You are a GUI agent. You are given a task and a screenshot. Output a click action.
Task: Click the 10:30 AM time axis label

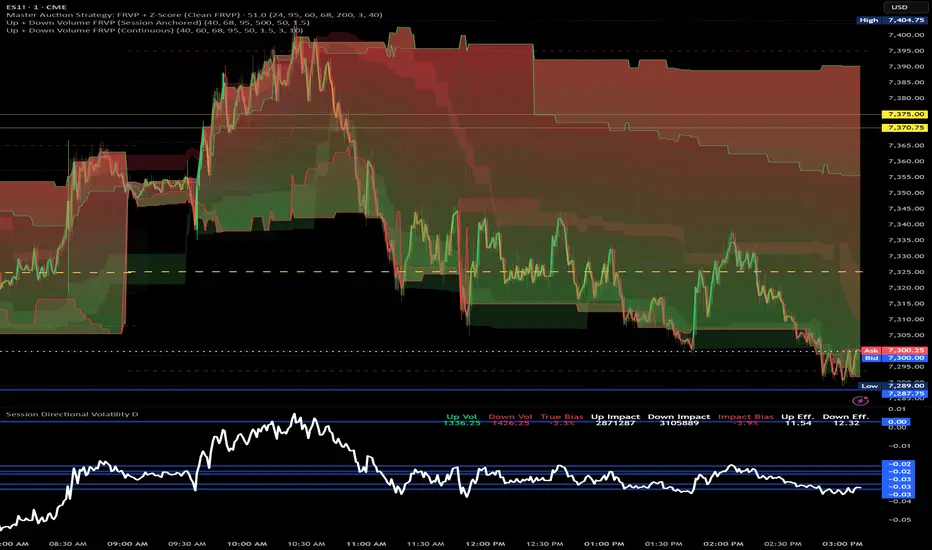[x=306, y=543]
